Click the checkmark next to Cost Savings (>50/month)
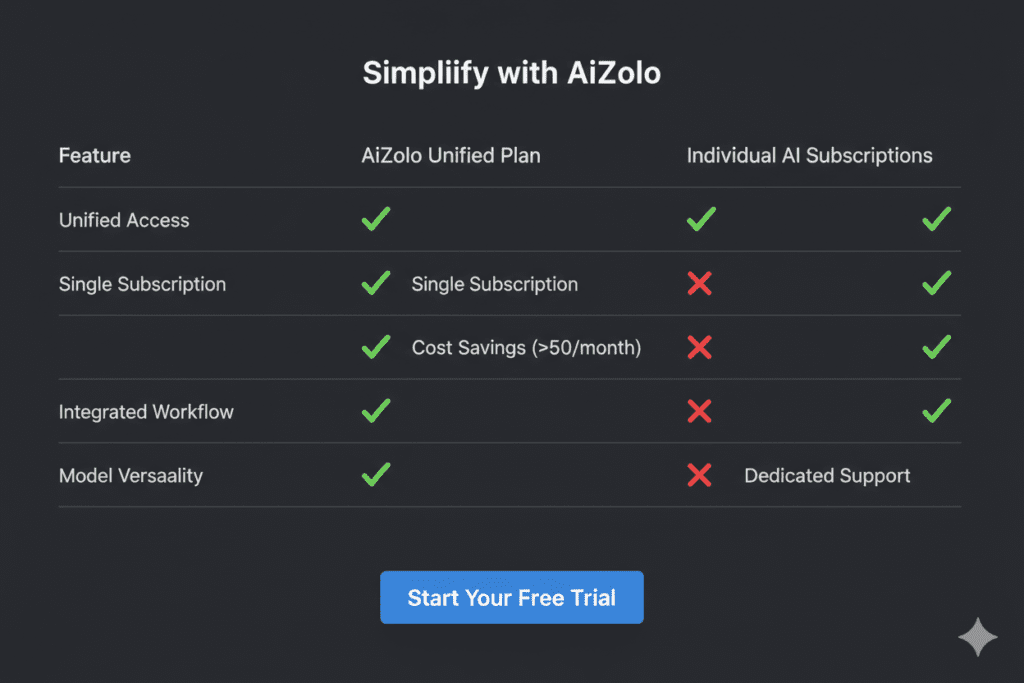This screenshot has width=1024, height=683. point(376,347)
